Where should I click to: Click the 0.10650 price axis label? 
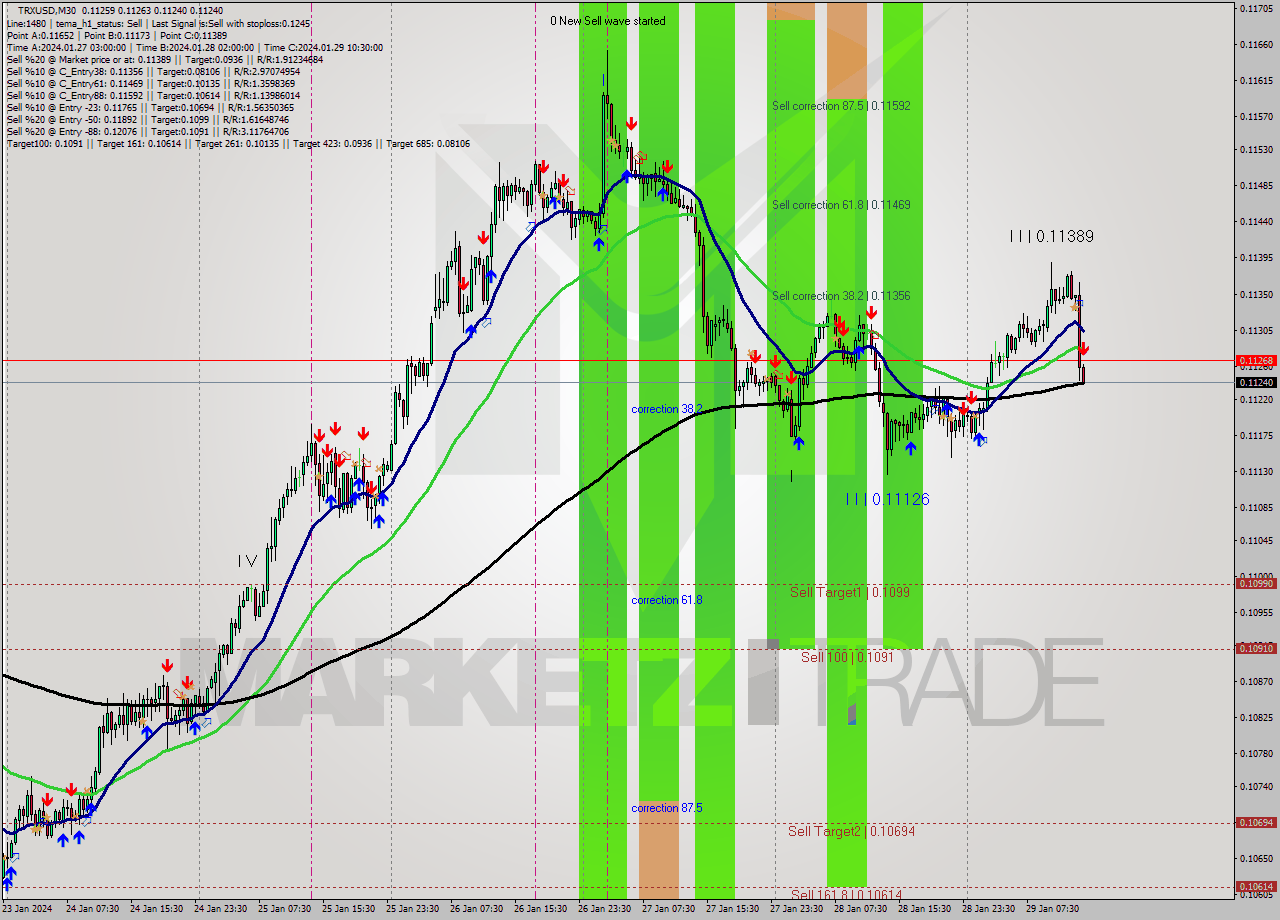(1255, 859)
